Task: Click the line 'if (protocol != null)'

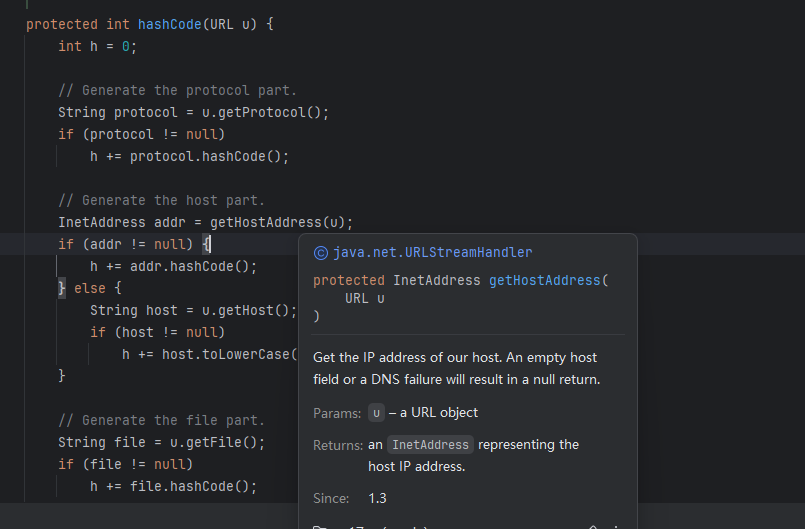Action: [141, 135]
